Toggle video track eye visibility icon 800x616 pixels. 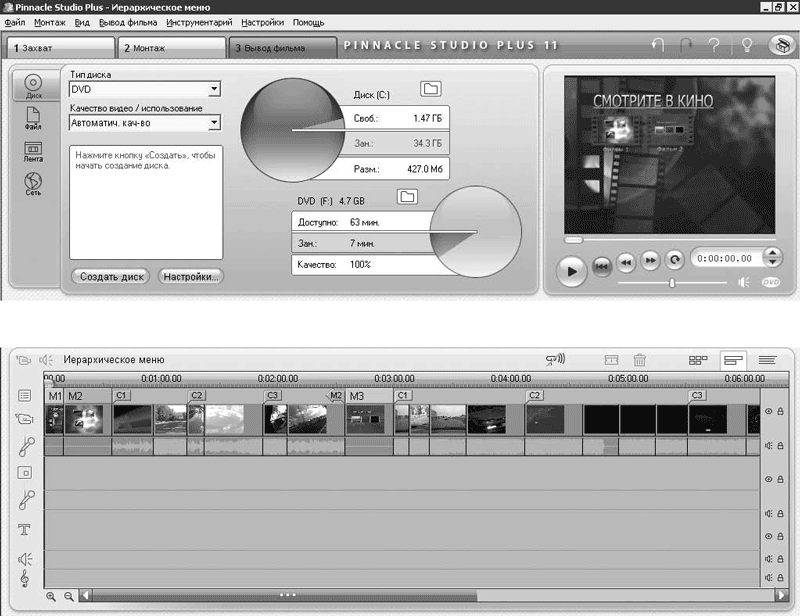point(768,411)
